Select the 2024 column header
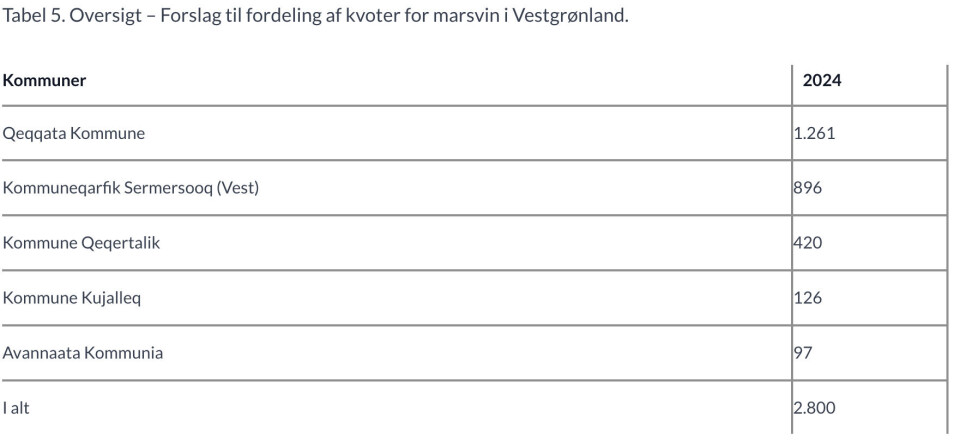This screenshot has height=448, width=960. (822, 80)
